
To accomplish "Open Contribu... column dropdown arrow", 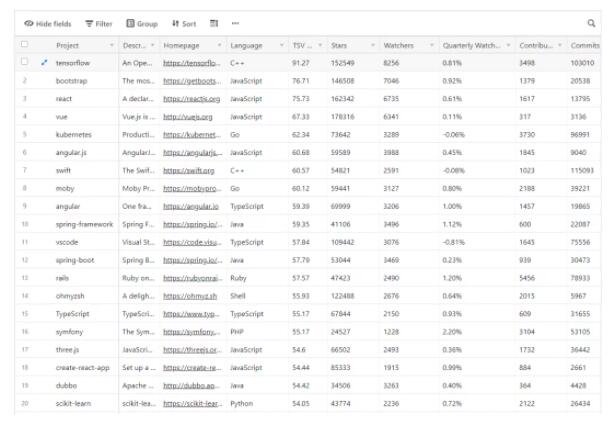I will tap(560, 45).
